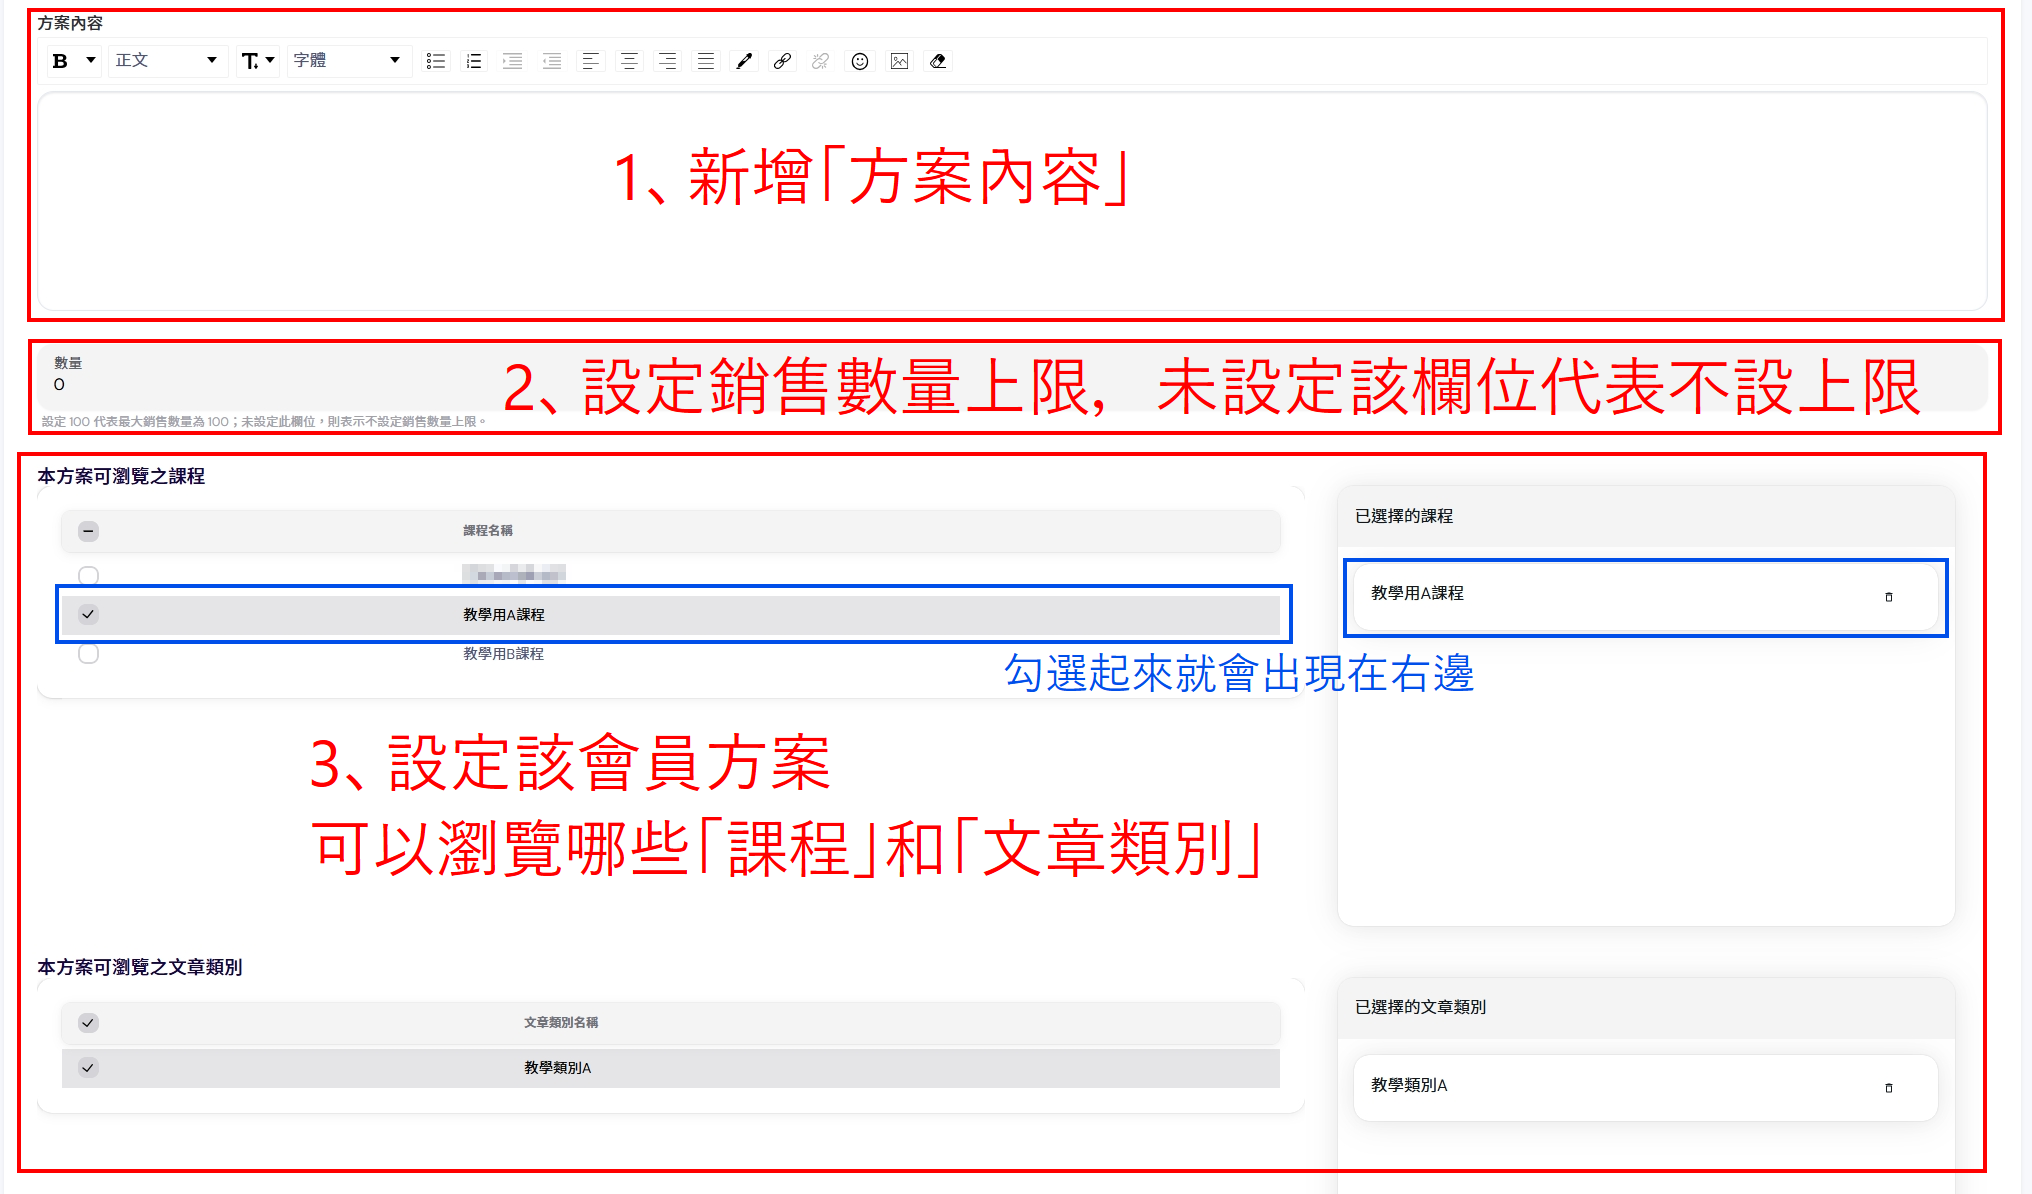Delete 教學類別A from selected categories

click(1888, 1088)
